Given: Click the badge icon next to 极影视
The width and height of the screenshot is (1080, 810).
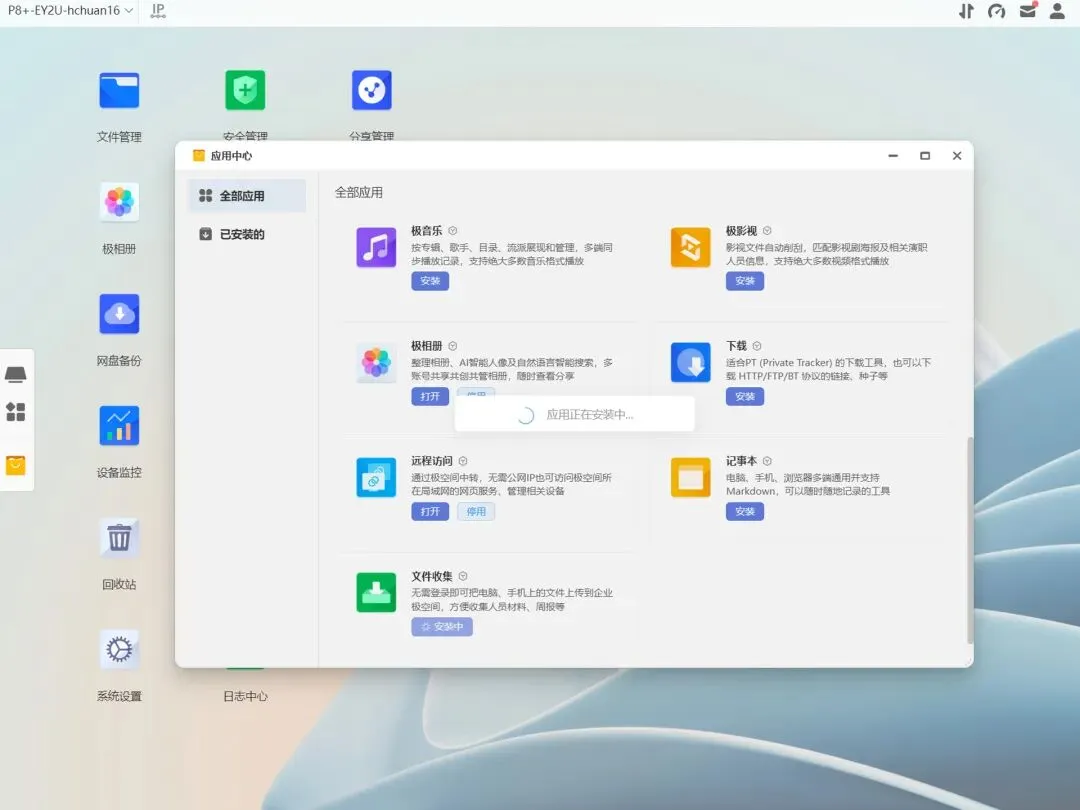Looking at the screenshot, I should click(767, 231).
